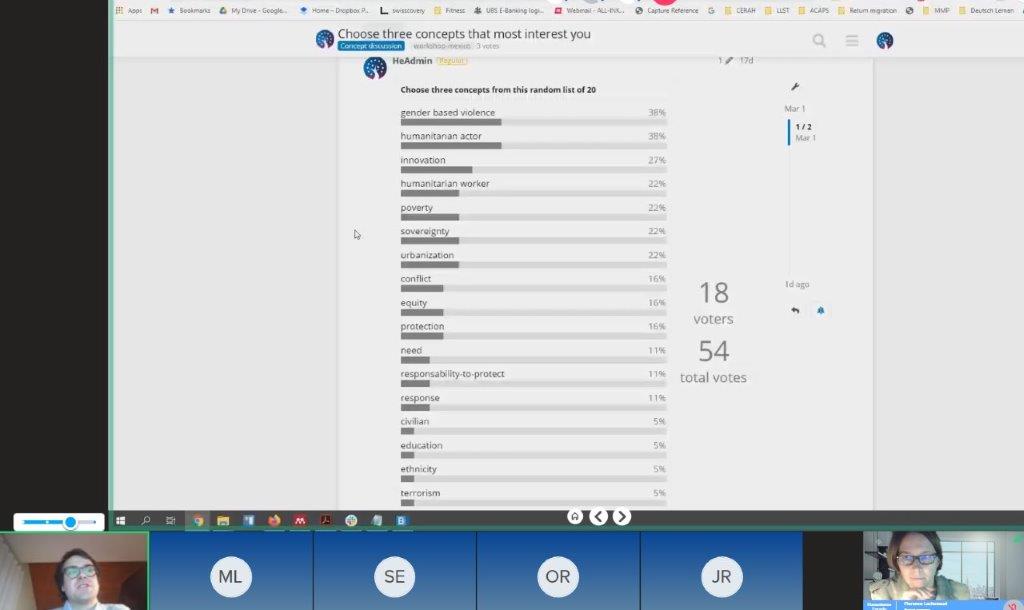Open Adobe Acrobat from the taskbar
Image resolution: width=1024 pixels, height=610 pixels.
(325, 521)
